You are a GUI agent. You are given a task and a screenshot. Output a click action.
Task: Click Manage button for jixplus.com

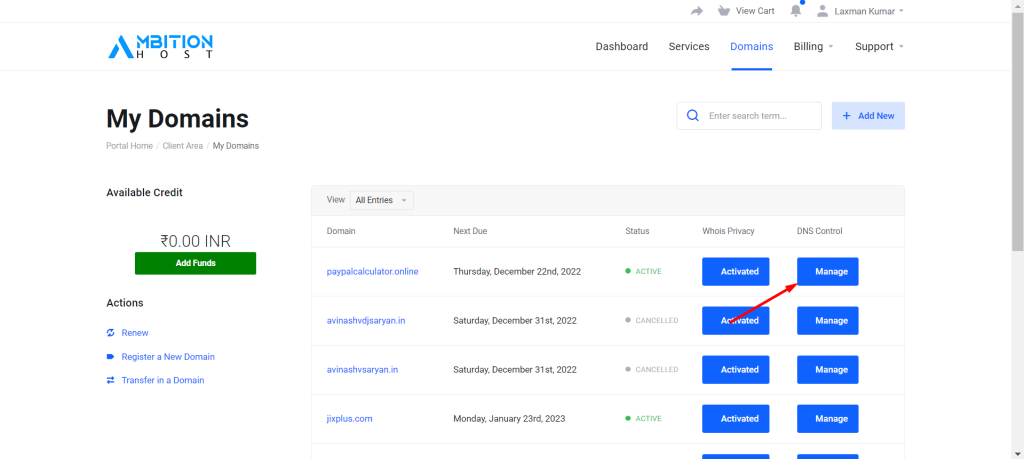pyautogui.click(x=827, y=419)
